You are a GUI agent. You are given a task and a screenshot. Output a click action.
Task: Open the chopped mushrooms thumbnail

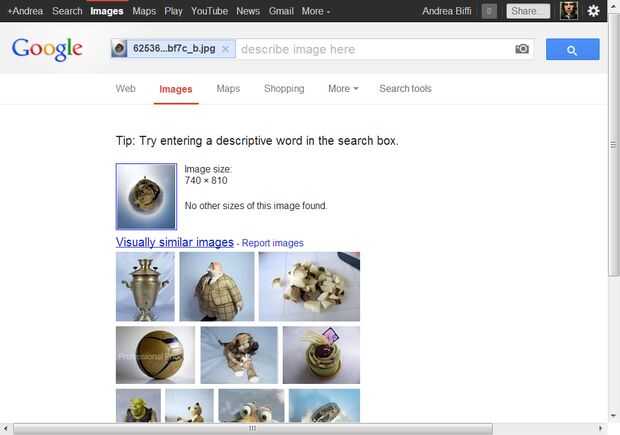(309, 286)
